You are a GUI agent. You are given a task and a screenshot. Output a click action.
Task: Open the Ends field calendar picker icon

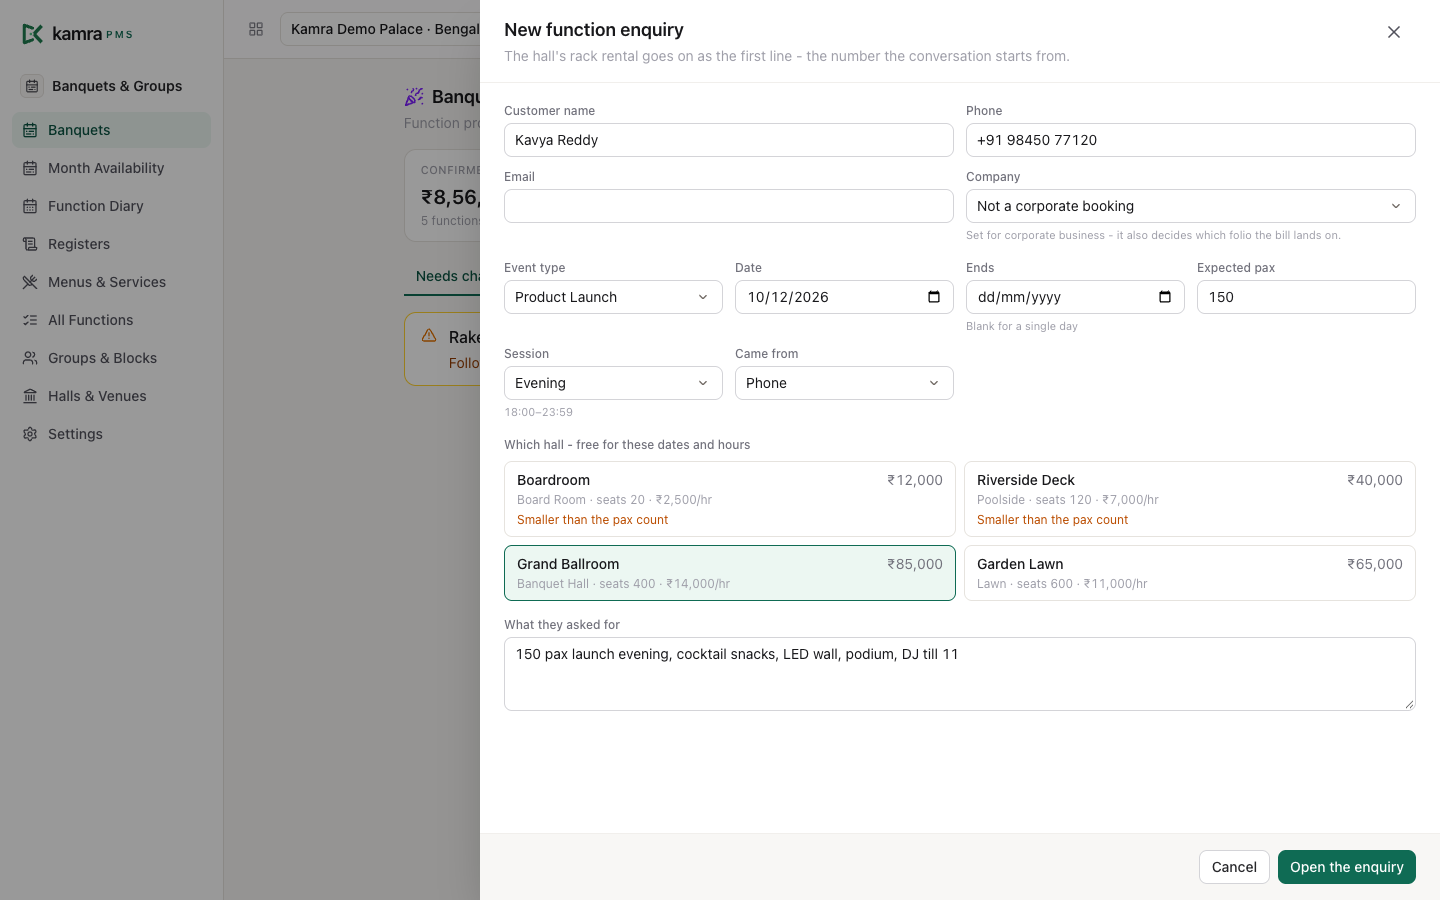coord(1165,297)
